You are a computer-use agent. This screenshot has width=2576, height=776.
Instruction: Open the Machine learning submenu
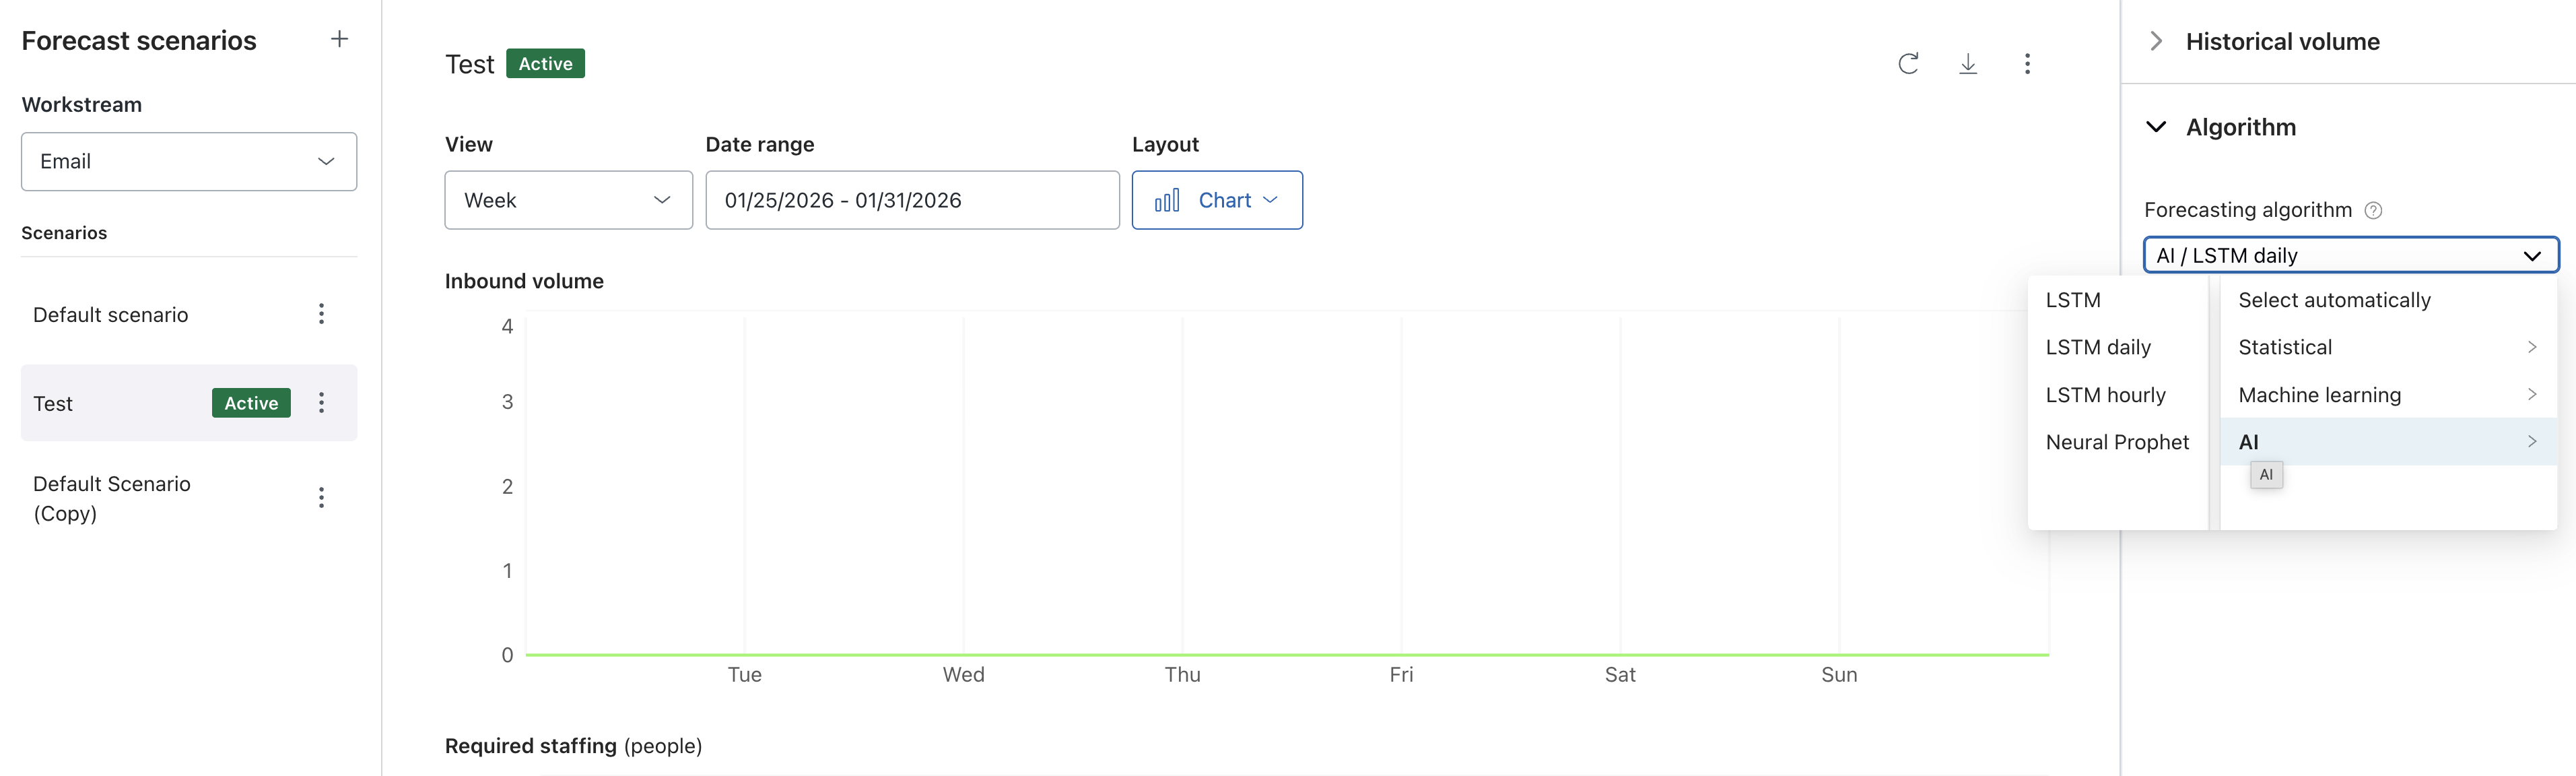(2386, 395)
